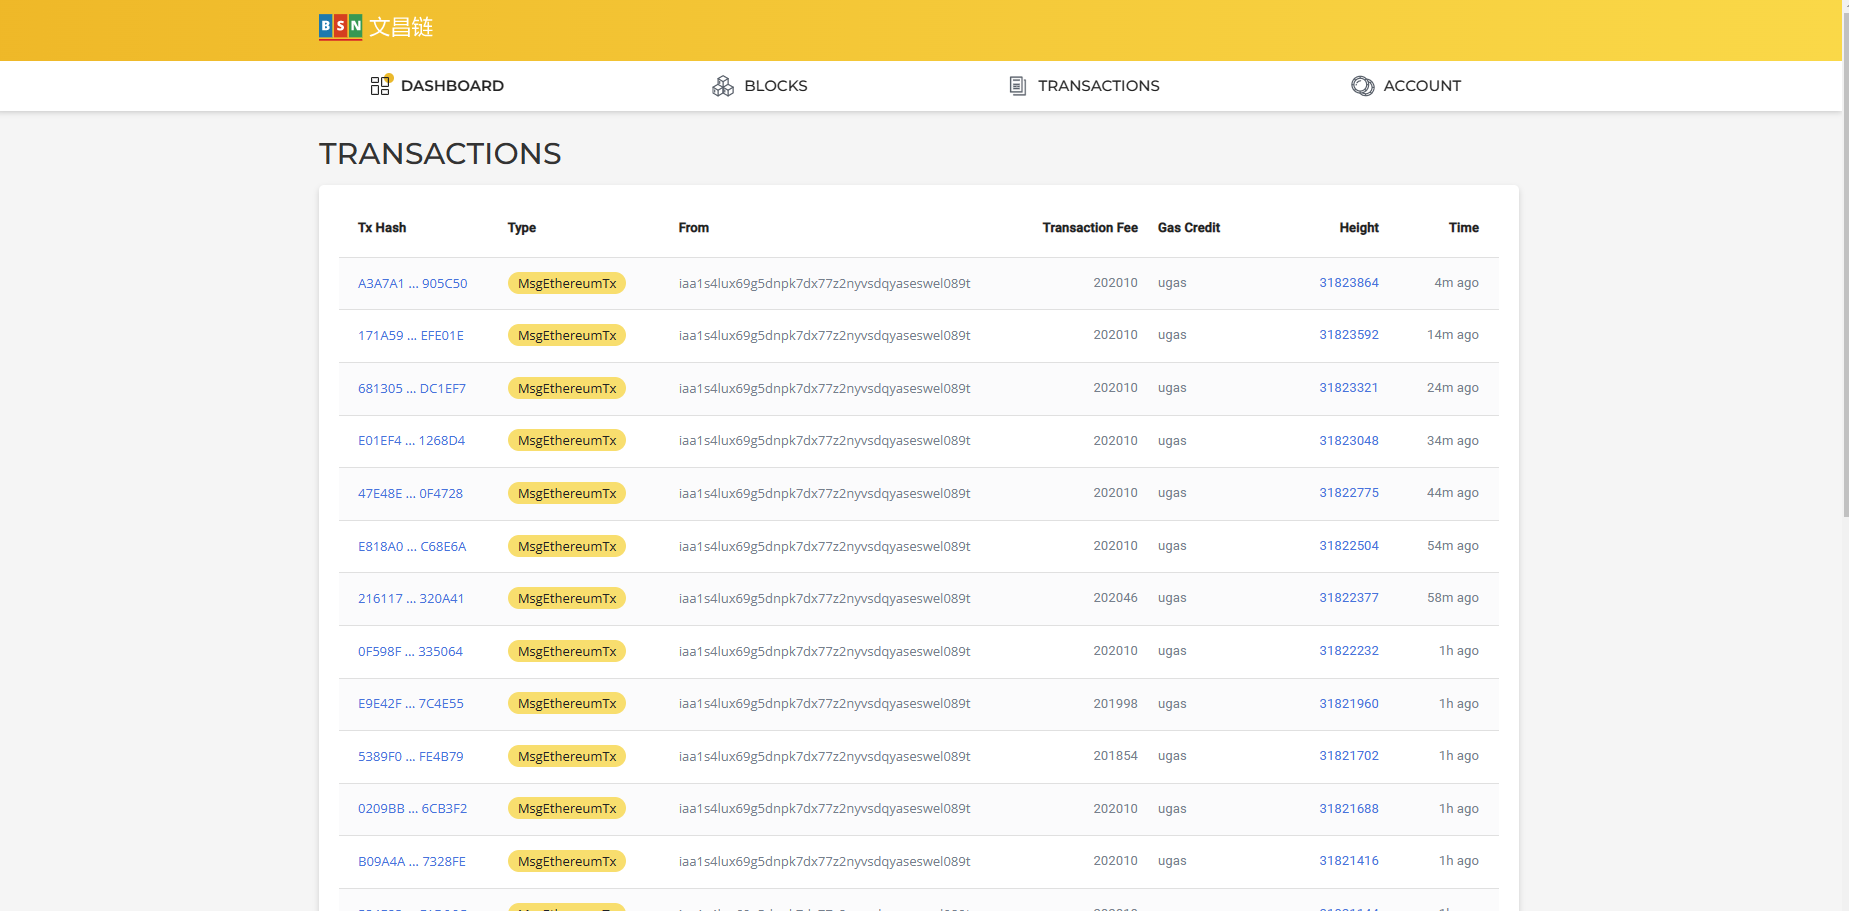
Task: Click the '4m ago' time cell
Action: (1456, 282)
